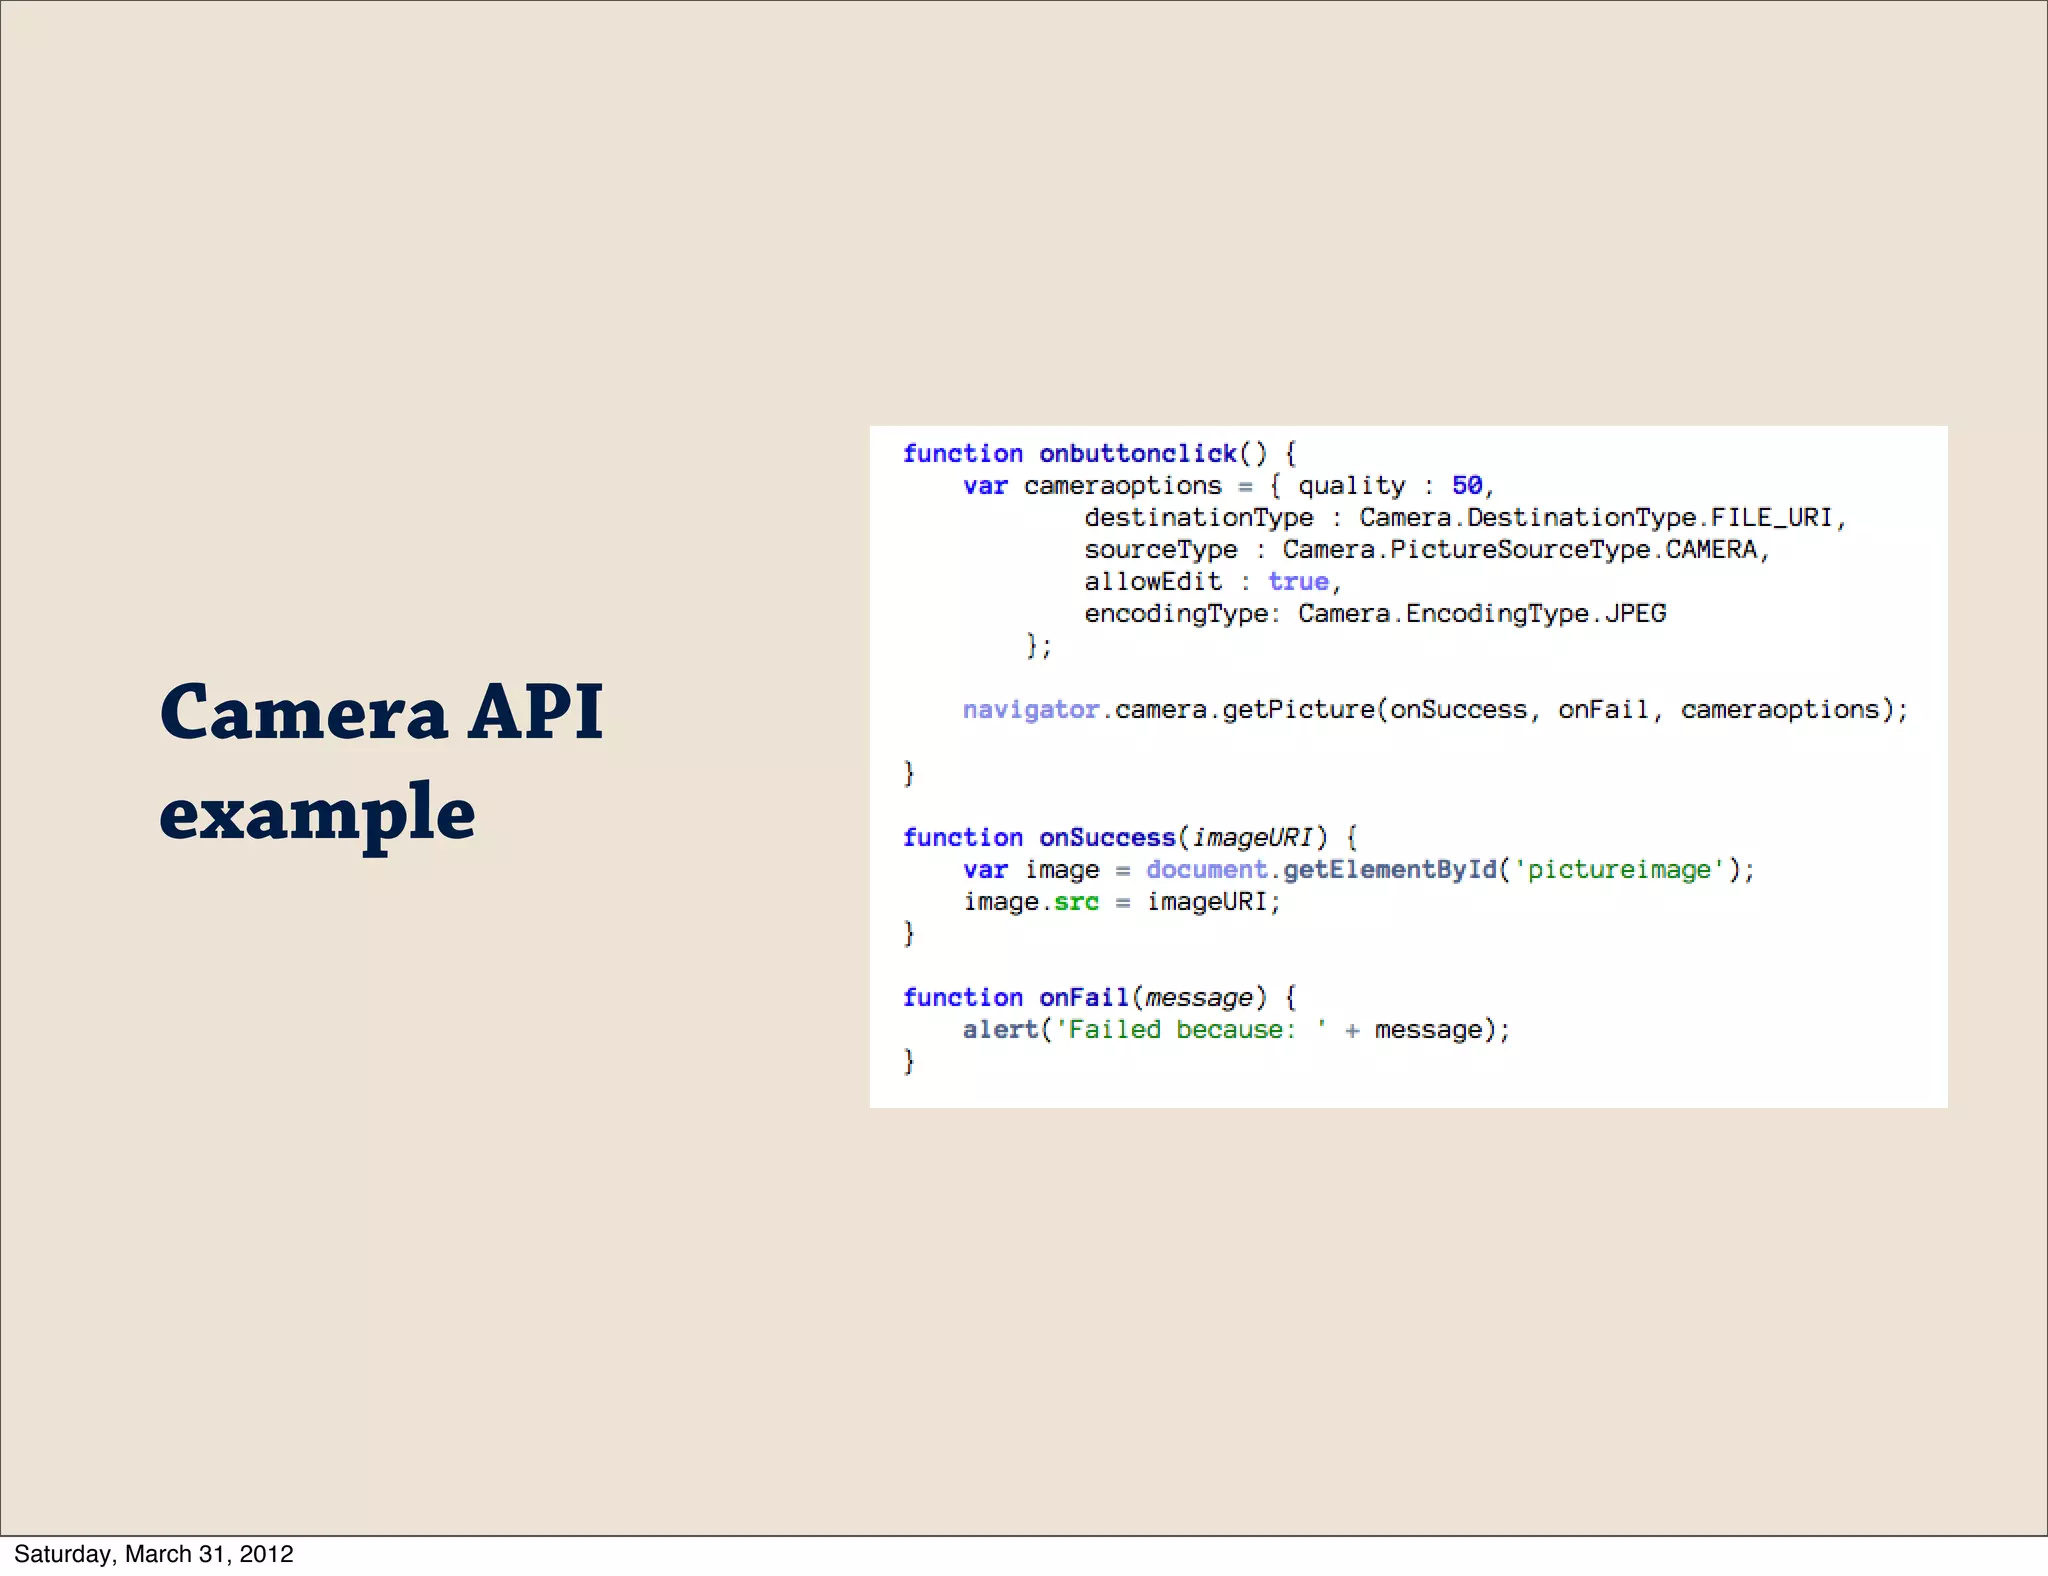The width and height of the screenshot is (2048, 1576).
Task: Click the line with document.getElementById('pictureimage')
Action: click(x=1359, y=870)
